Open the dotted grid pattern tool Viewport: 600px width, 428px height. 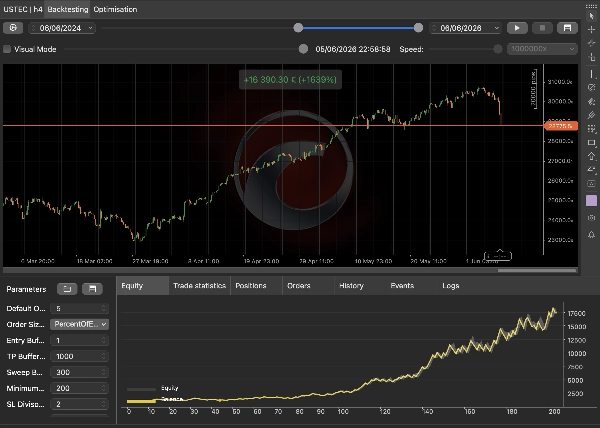(592, 129)
